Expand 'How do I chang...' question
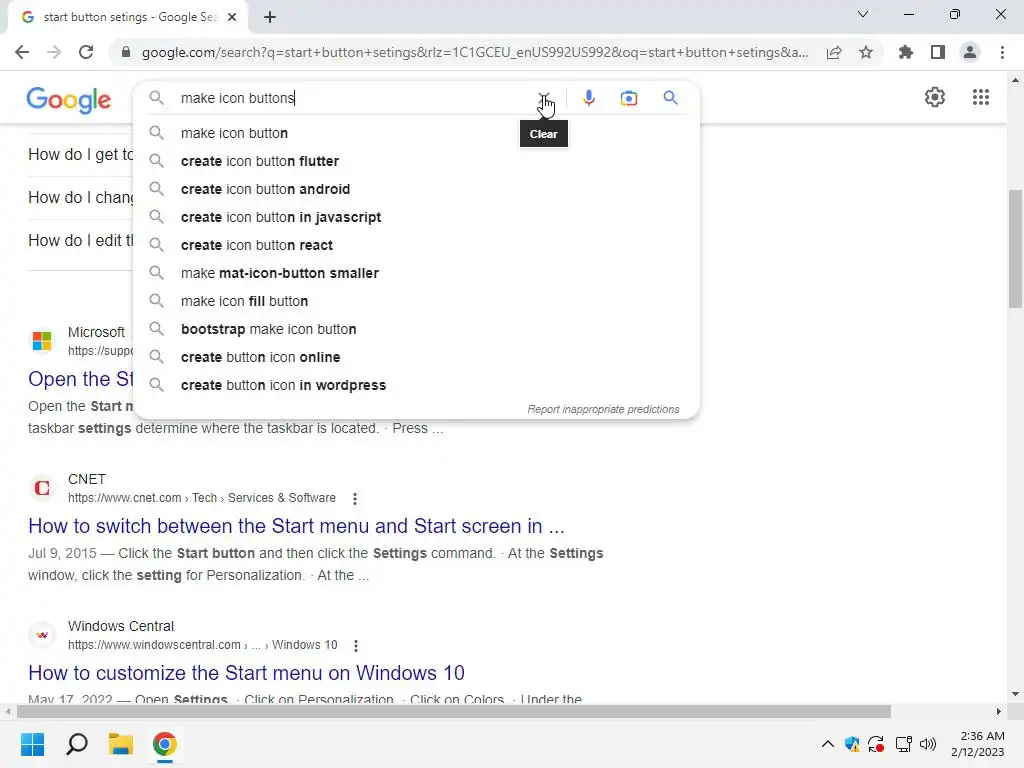 click(x=80, y=198)
